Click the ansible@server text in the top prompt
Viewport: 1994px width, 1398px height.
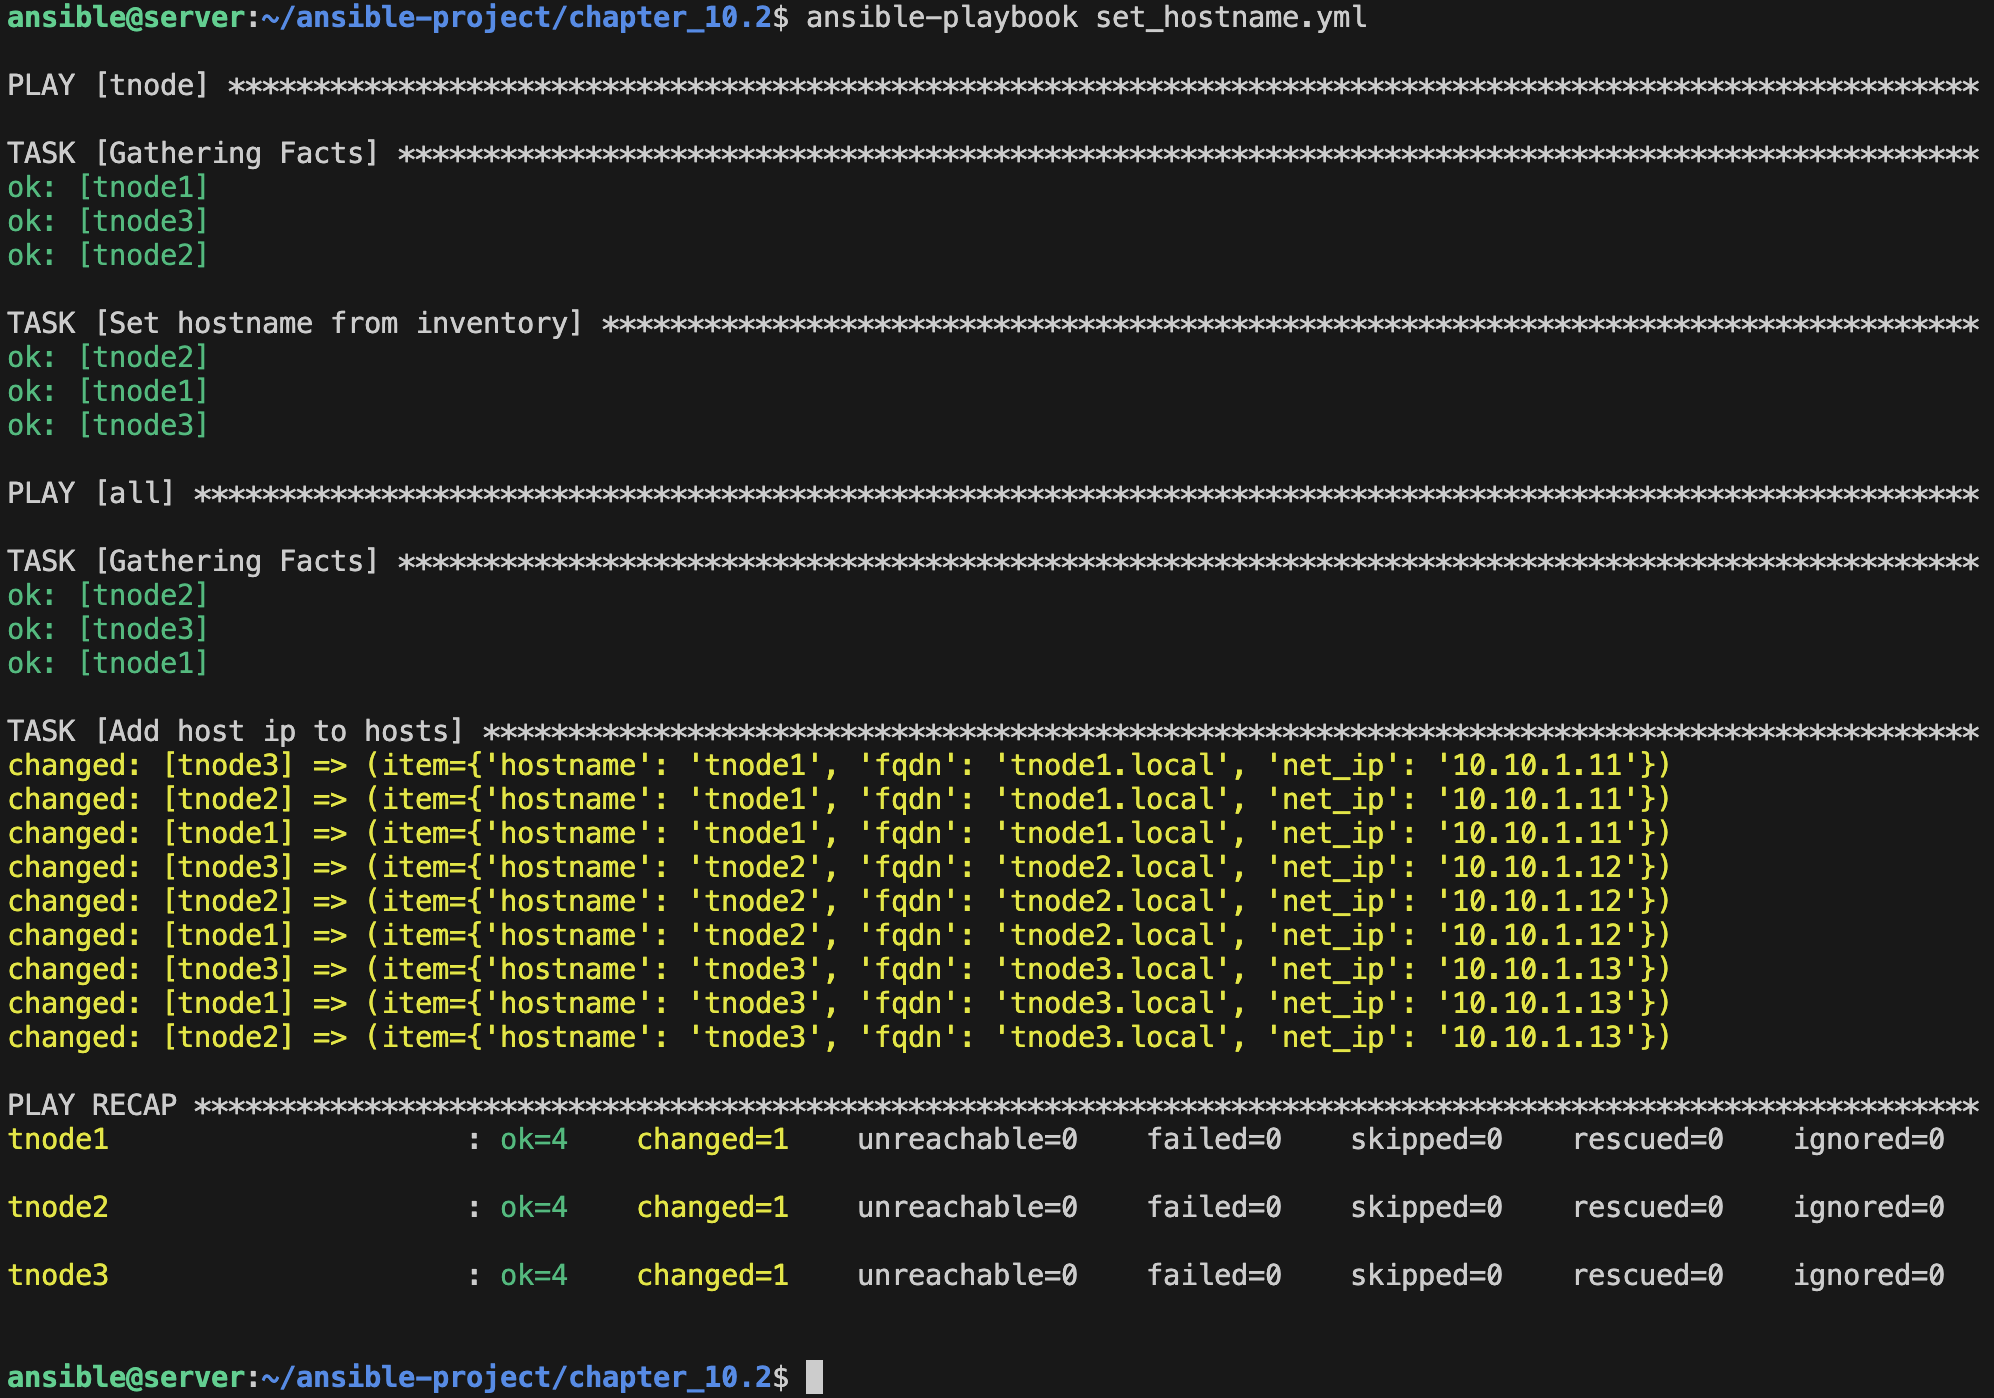pyautogui.click(x=126, y=17)
